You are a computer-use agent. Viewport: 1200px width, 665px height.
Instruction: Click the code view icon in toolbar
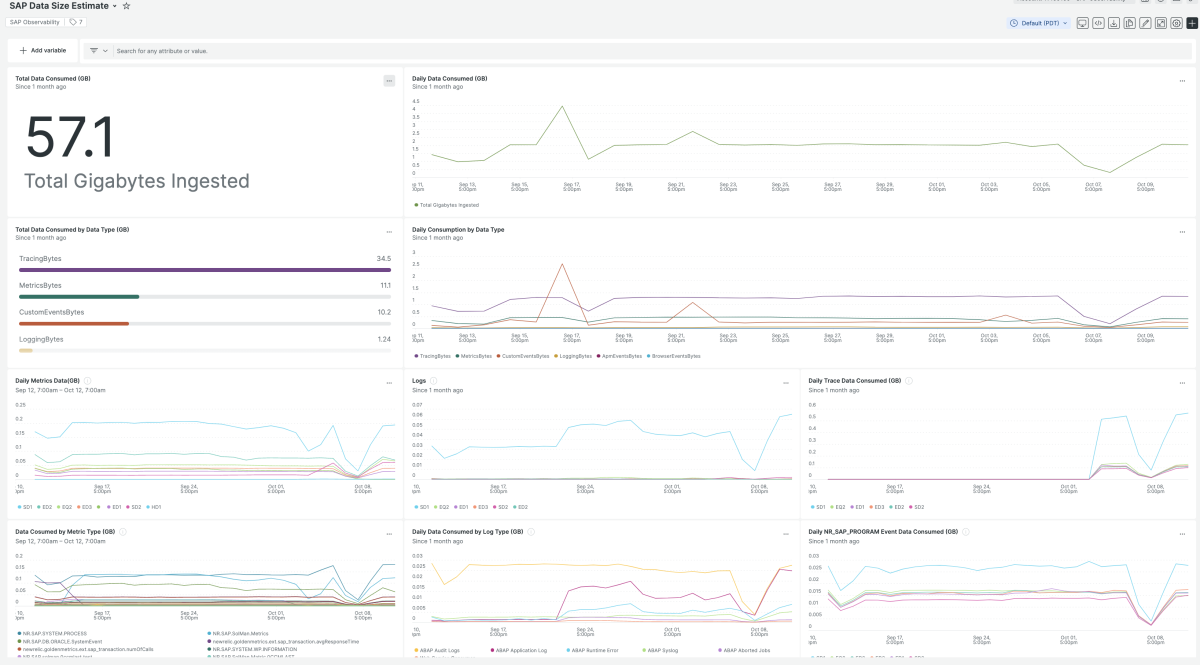click(1098, 23)
